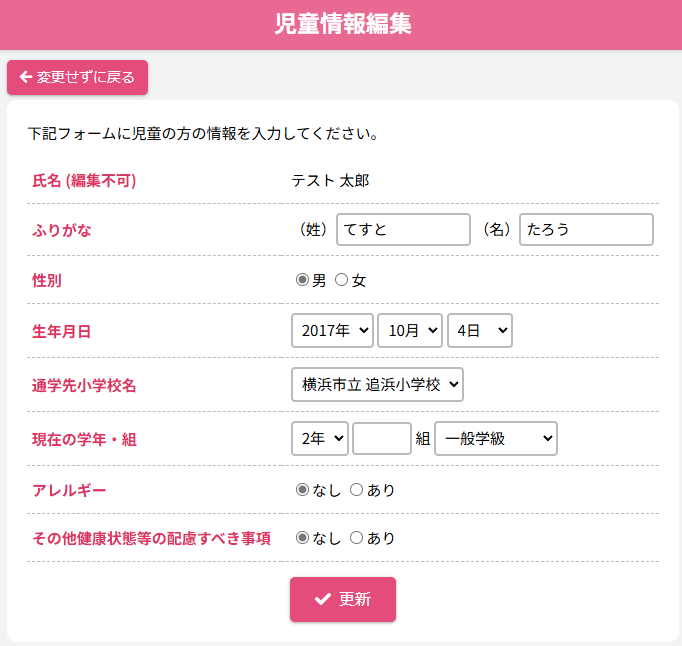Click the 児童情報編集 page header title
Viewport: 682px width, 646px height.
click(x=342, y=24)
